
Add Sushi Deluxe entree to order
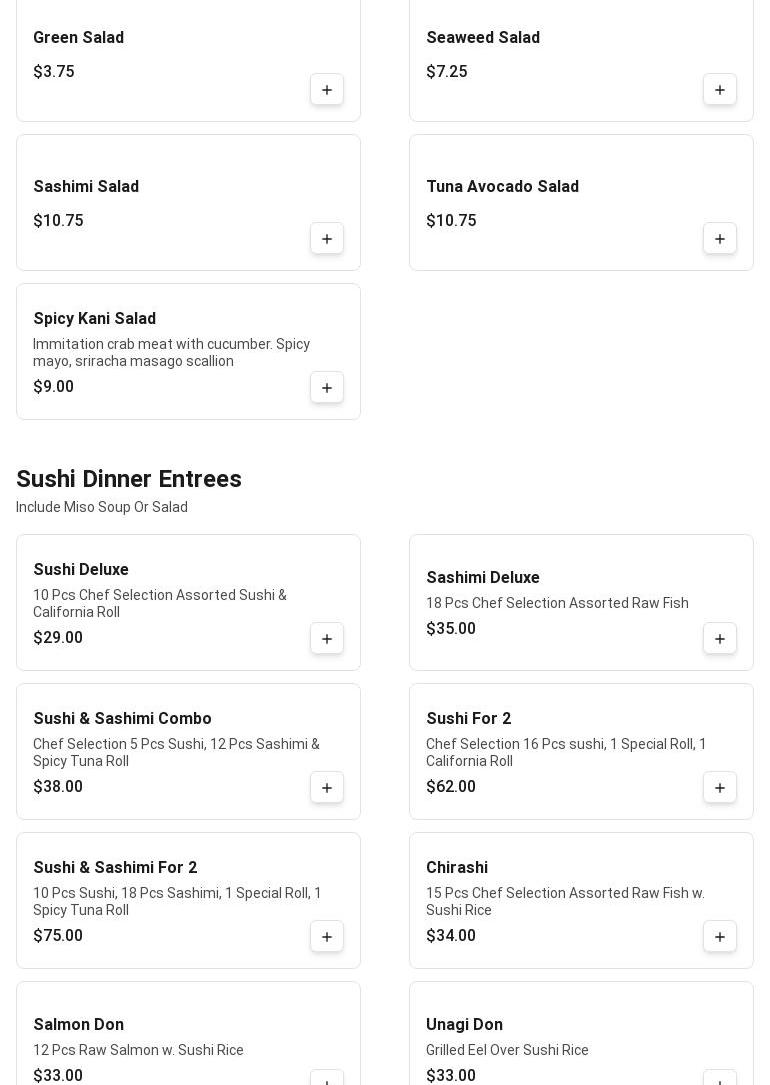[x=327, y=639]
